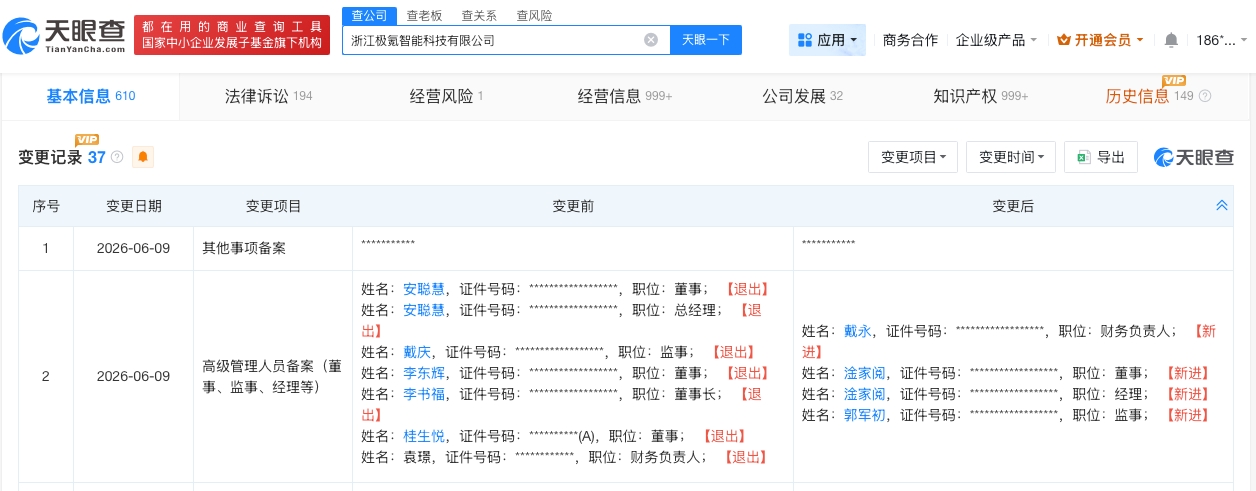The height and width of the screenshot is (491, 1256).
Task: Switch to 法律诉讼 tab
Action: point(269,96)
